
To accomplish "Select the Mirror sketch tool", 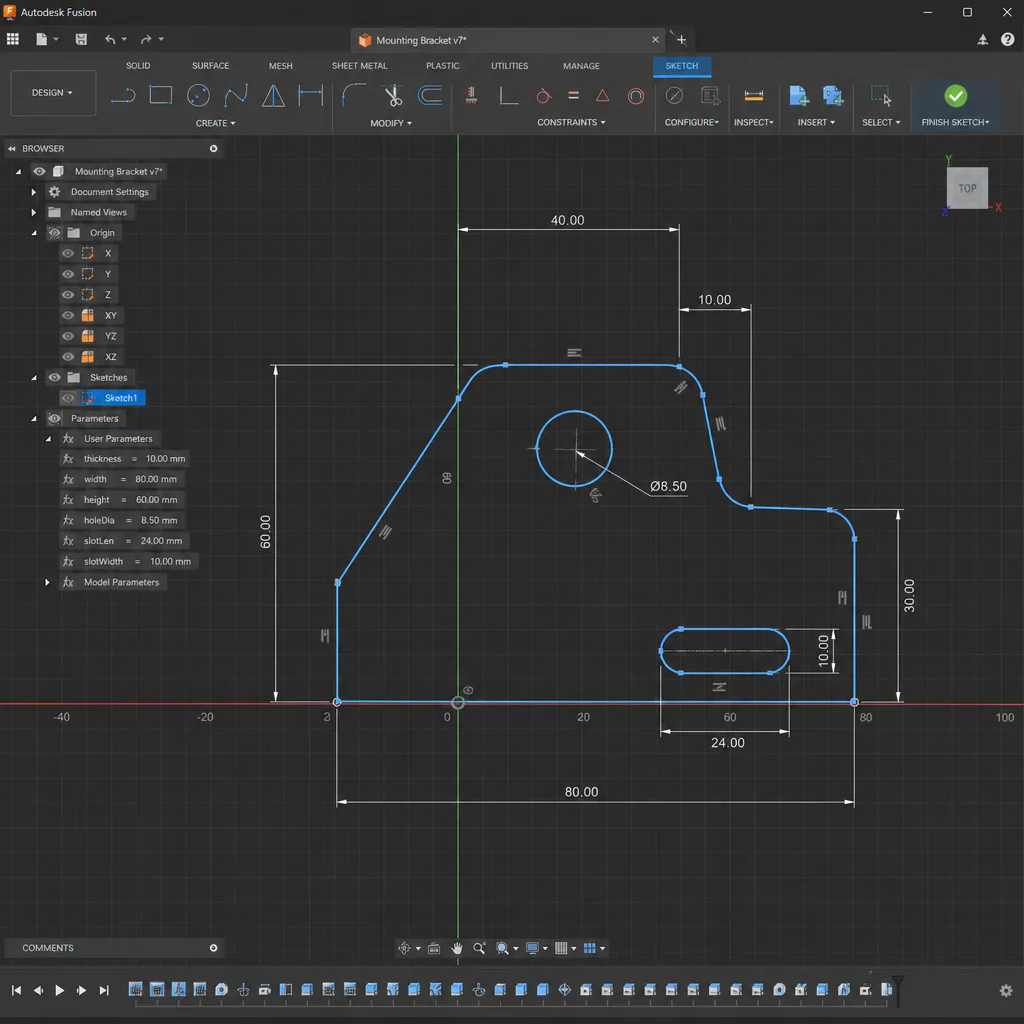I will (x=273, y=95).
